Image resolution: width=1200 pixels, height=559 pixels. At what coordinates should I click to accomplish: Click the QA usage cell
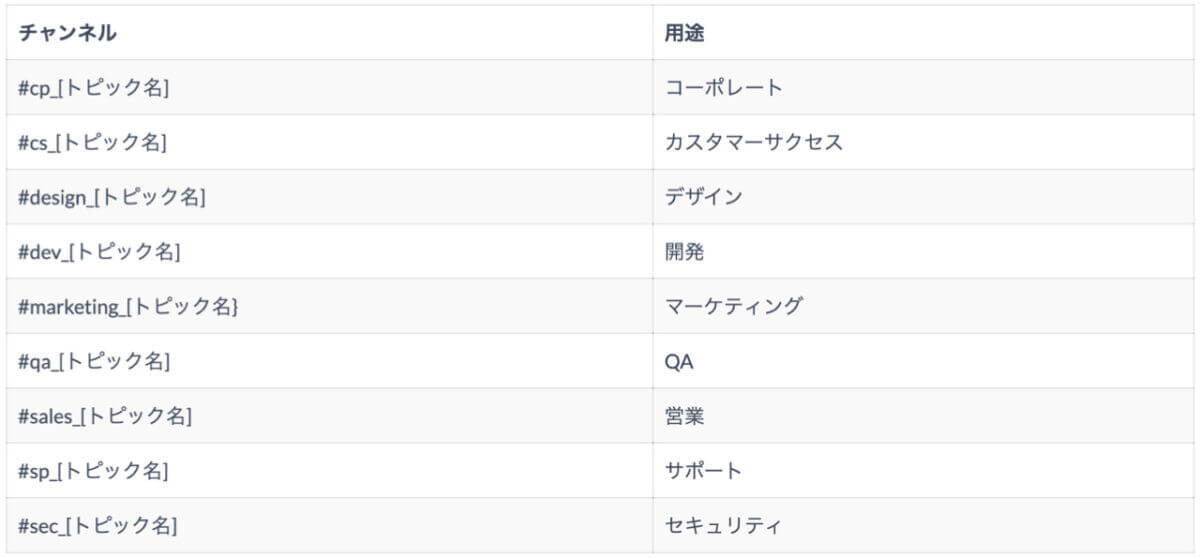[x=924, y=361]
